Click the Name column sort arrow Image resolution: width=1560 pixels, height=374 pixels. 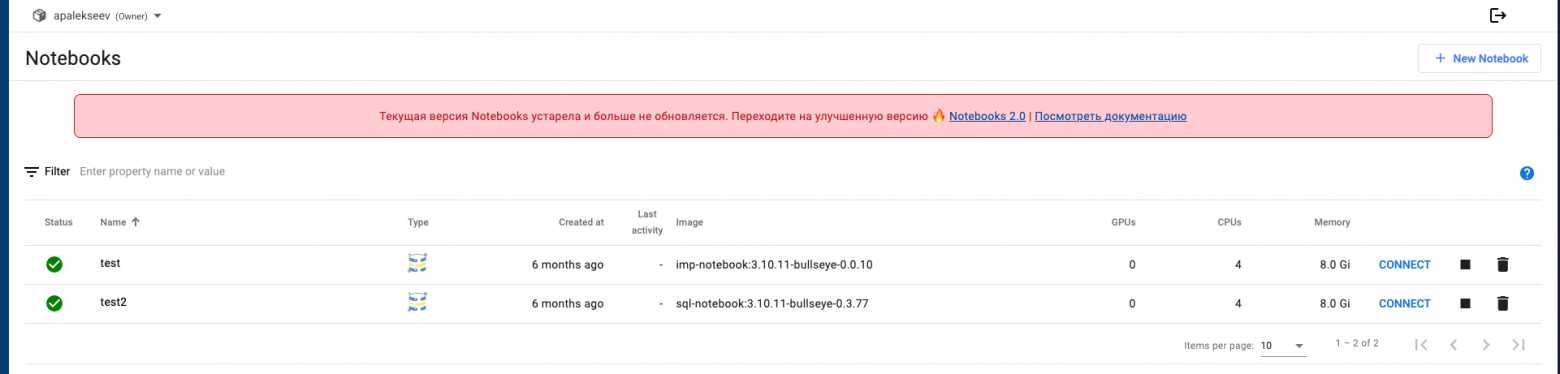click(x=135, y=222)
